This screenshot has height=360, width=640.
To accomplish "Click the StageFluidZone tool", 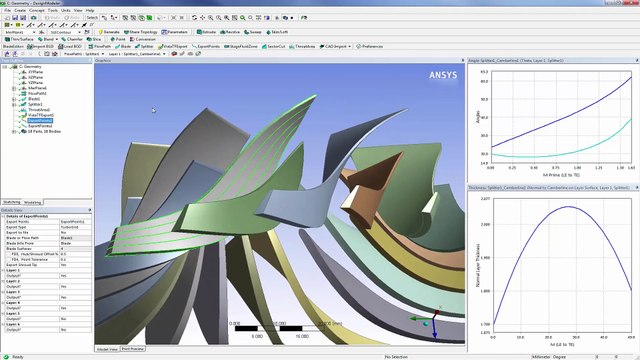I will (x=241, y=47).
